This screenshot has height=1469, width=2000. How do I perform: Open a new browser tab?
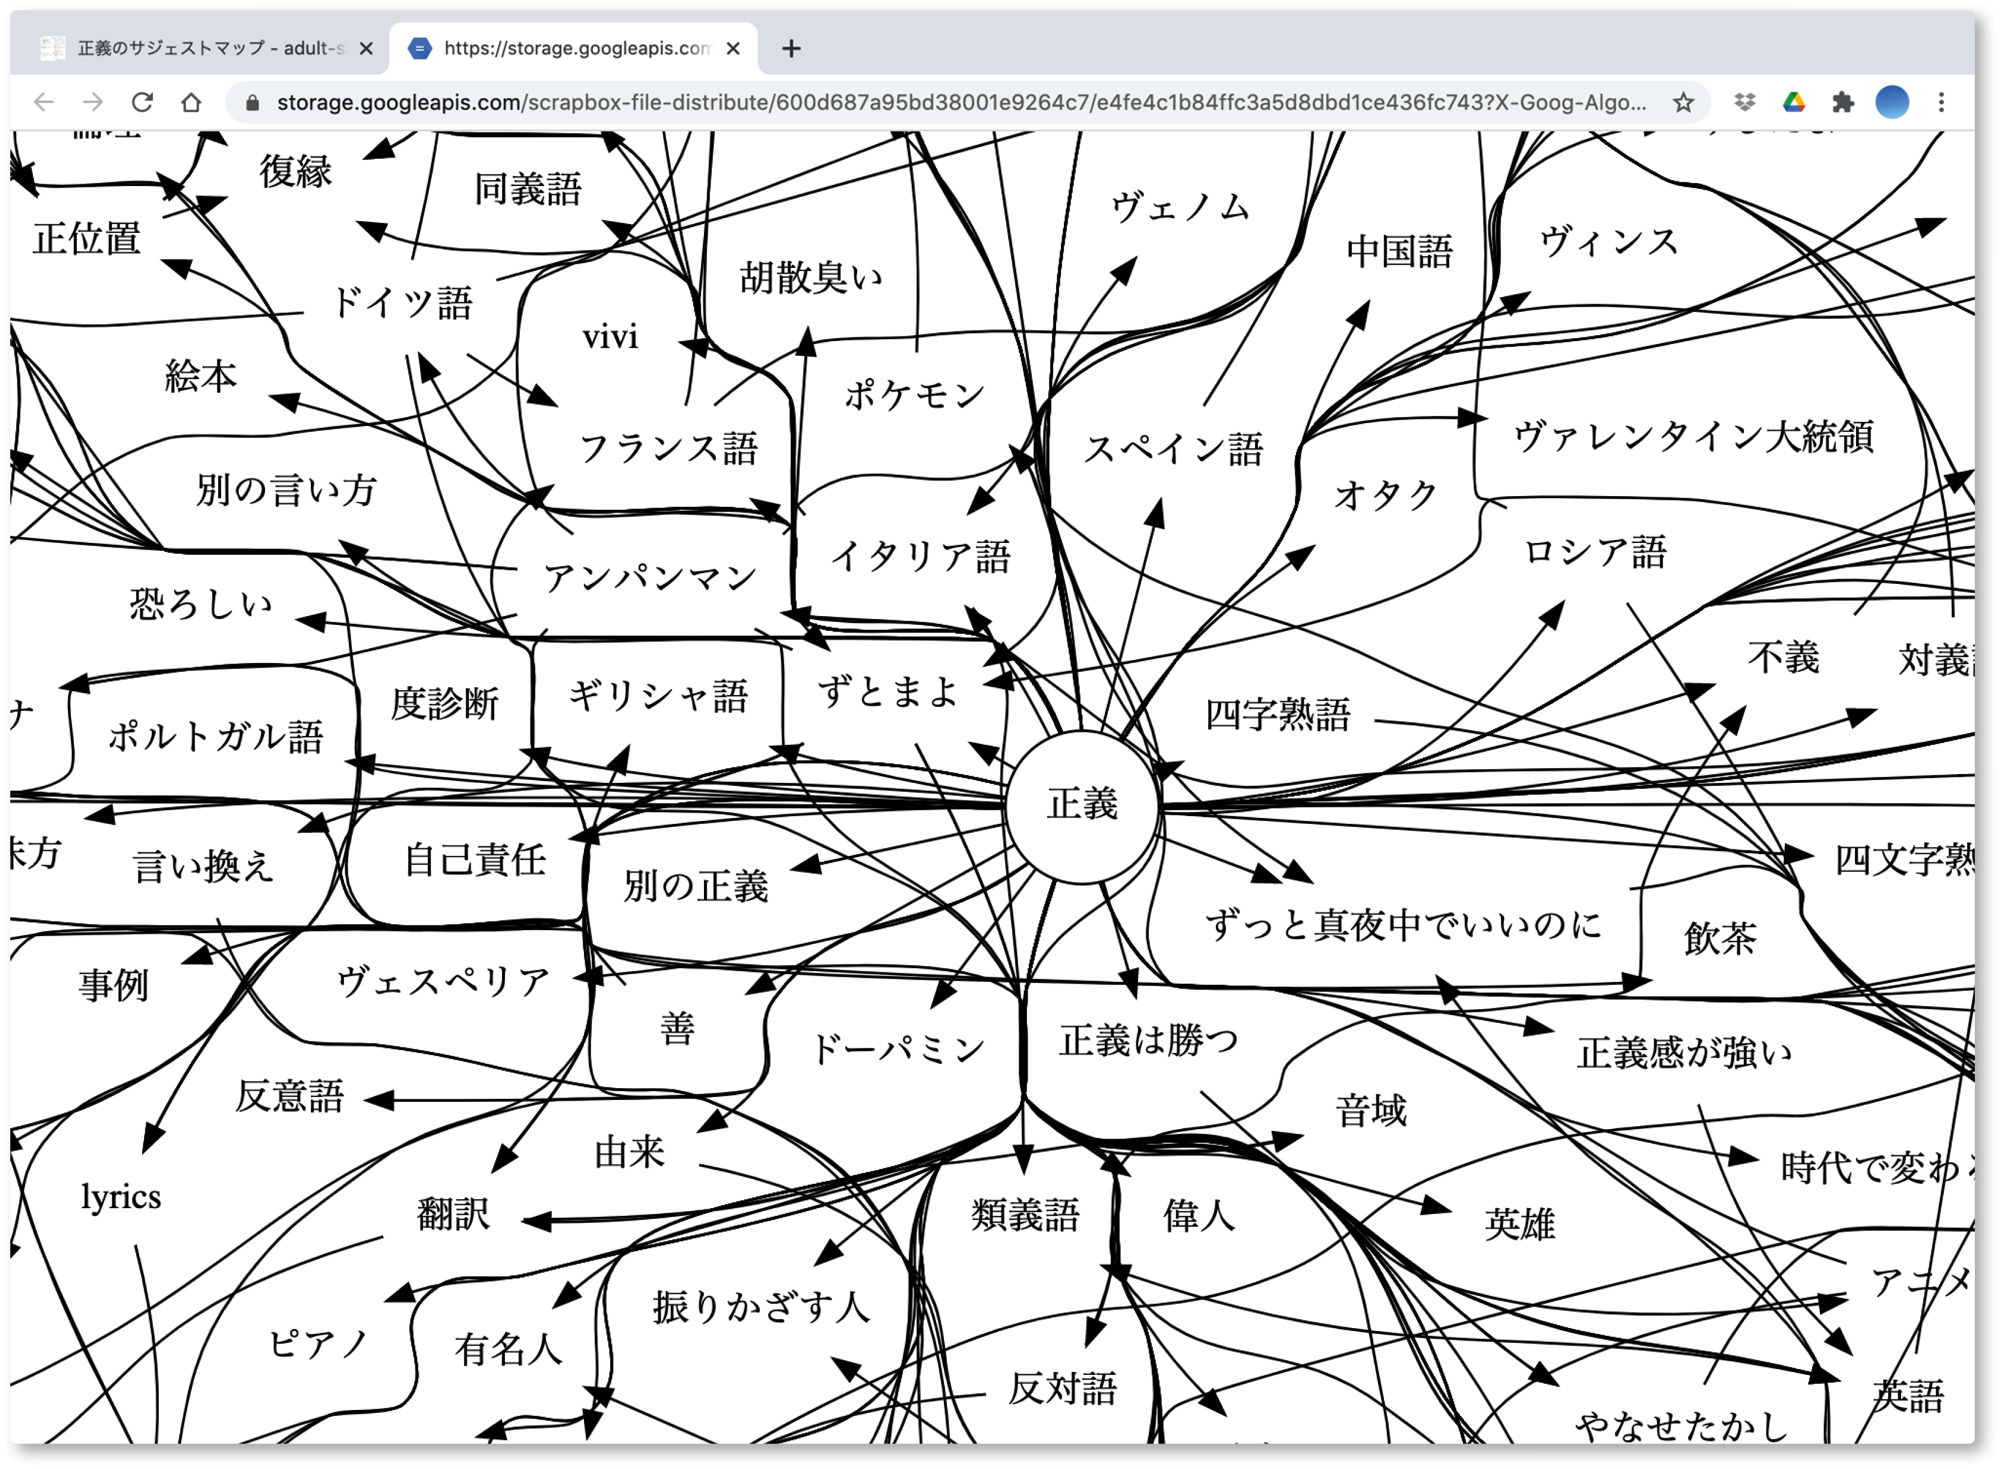click(791, 48)
